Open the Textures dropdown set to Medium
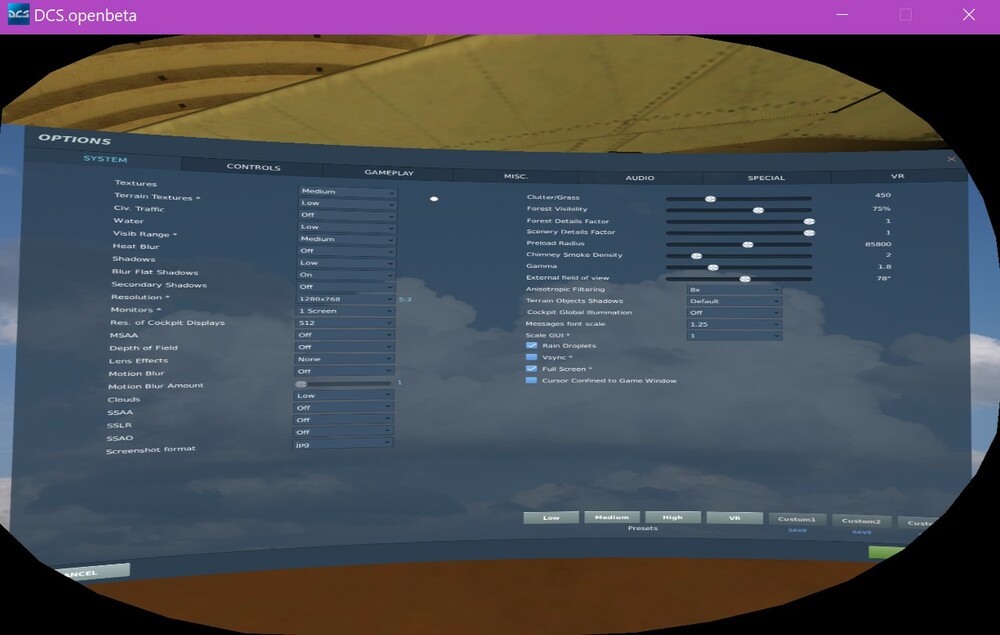The height and width of the screenshot is (635, 1000). click(348, 191)
